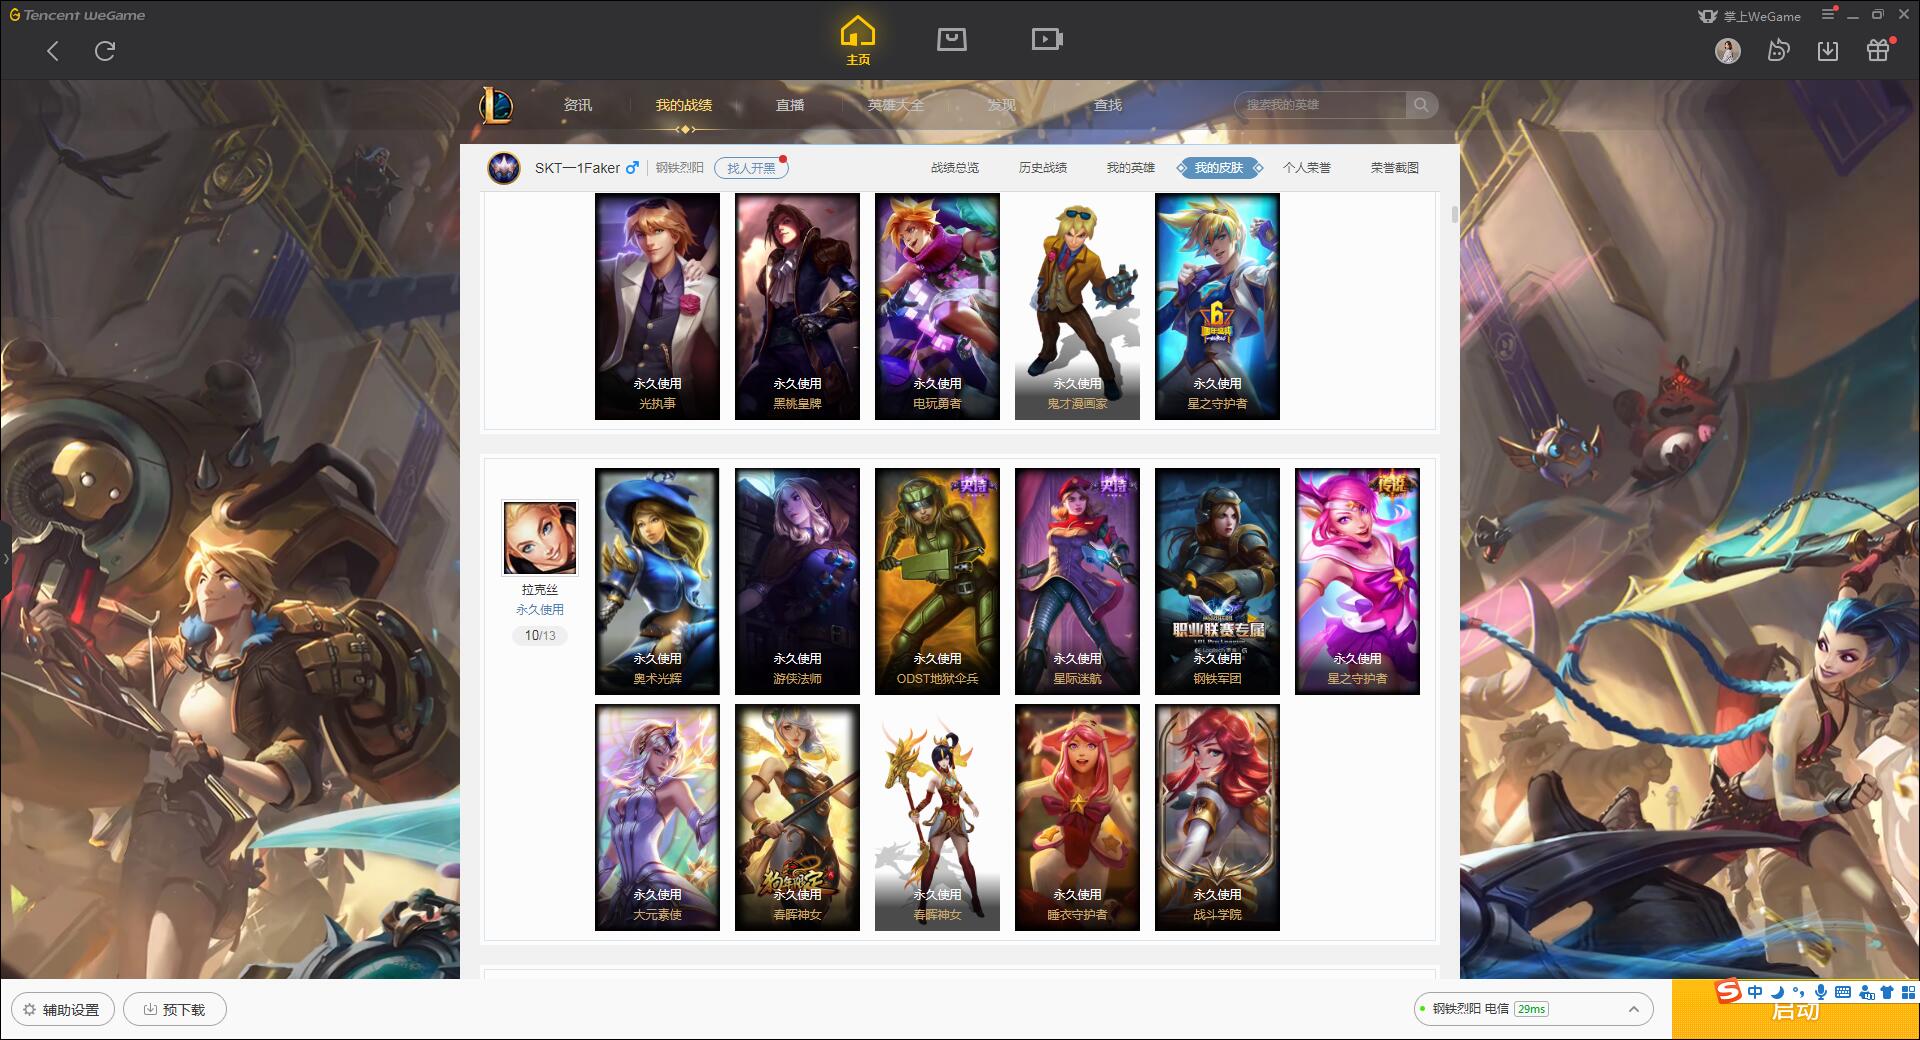Switch to 荣誉截图 sub-tab
The height and width of the screenshot is (1040, 1920).
pos(1395,168)
